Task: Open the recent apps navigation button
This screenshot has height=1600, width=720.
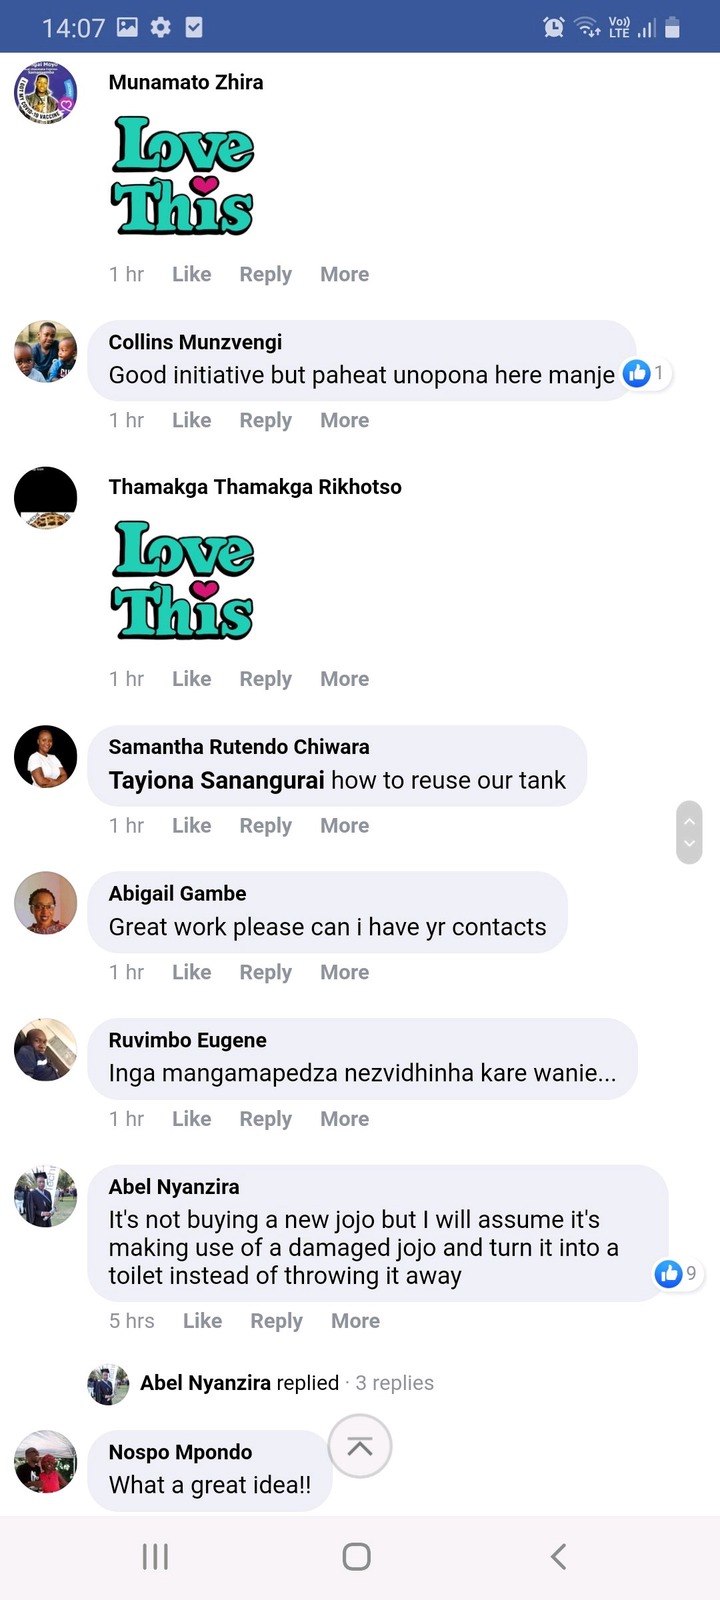Action: click(x=155, y=1556)
